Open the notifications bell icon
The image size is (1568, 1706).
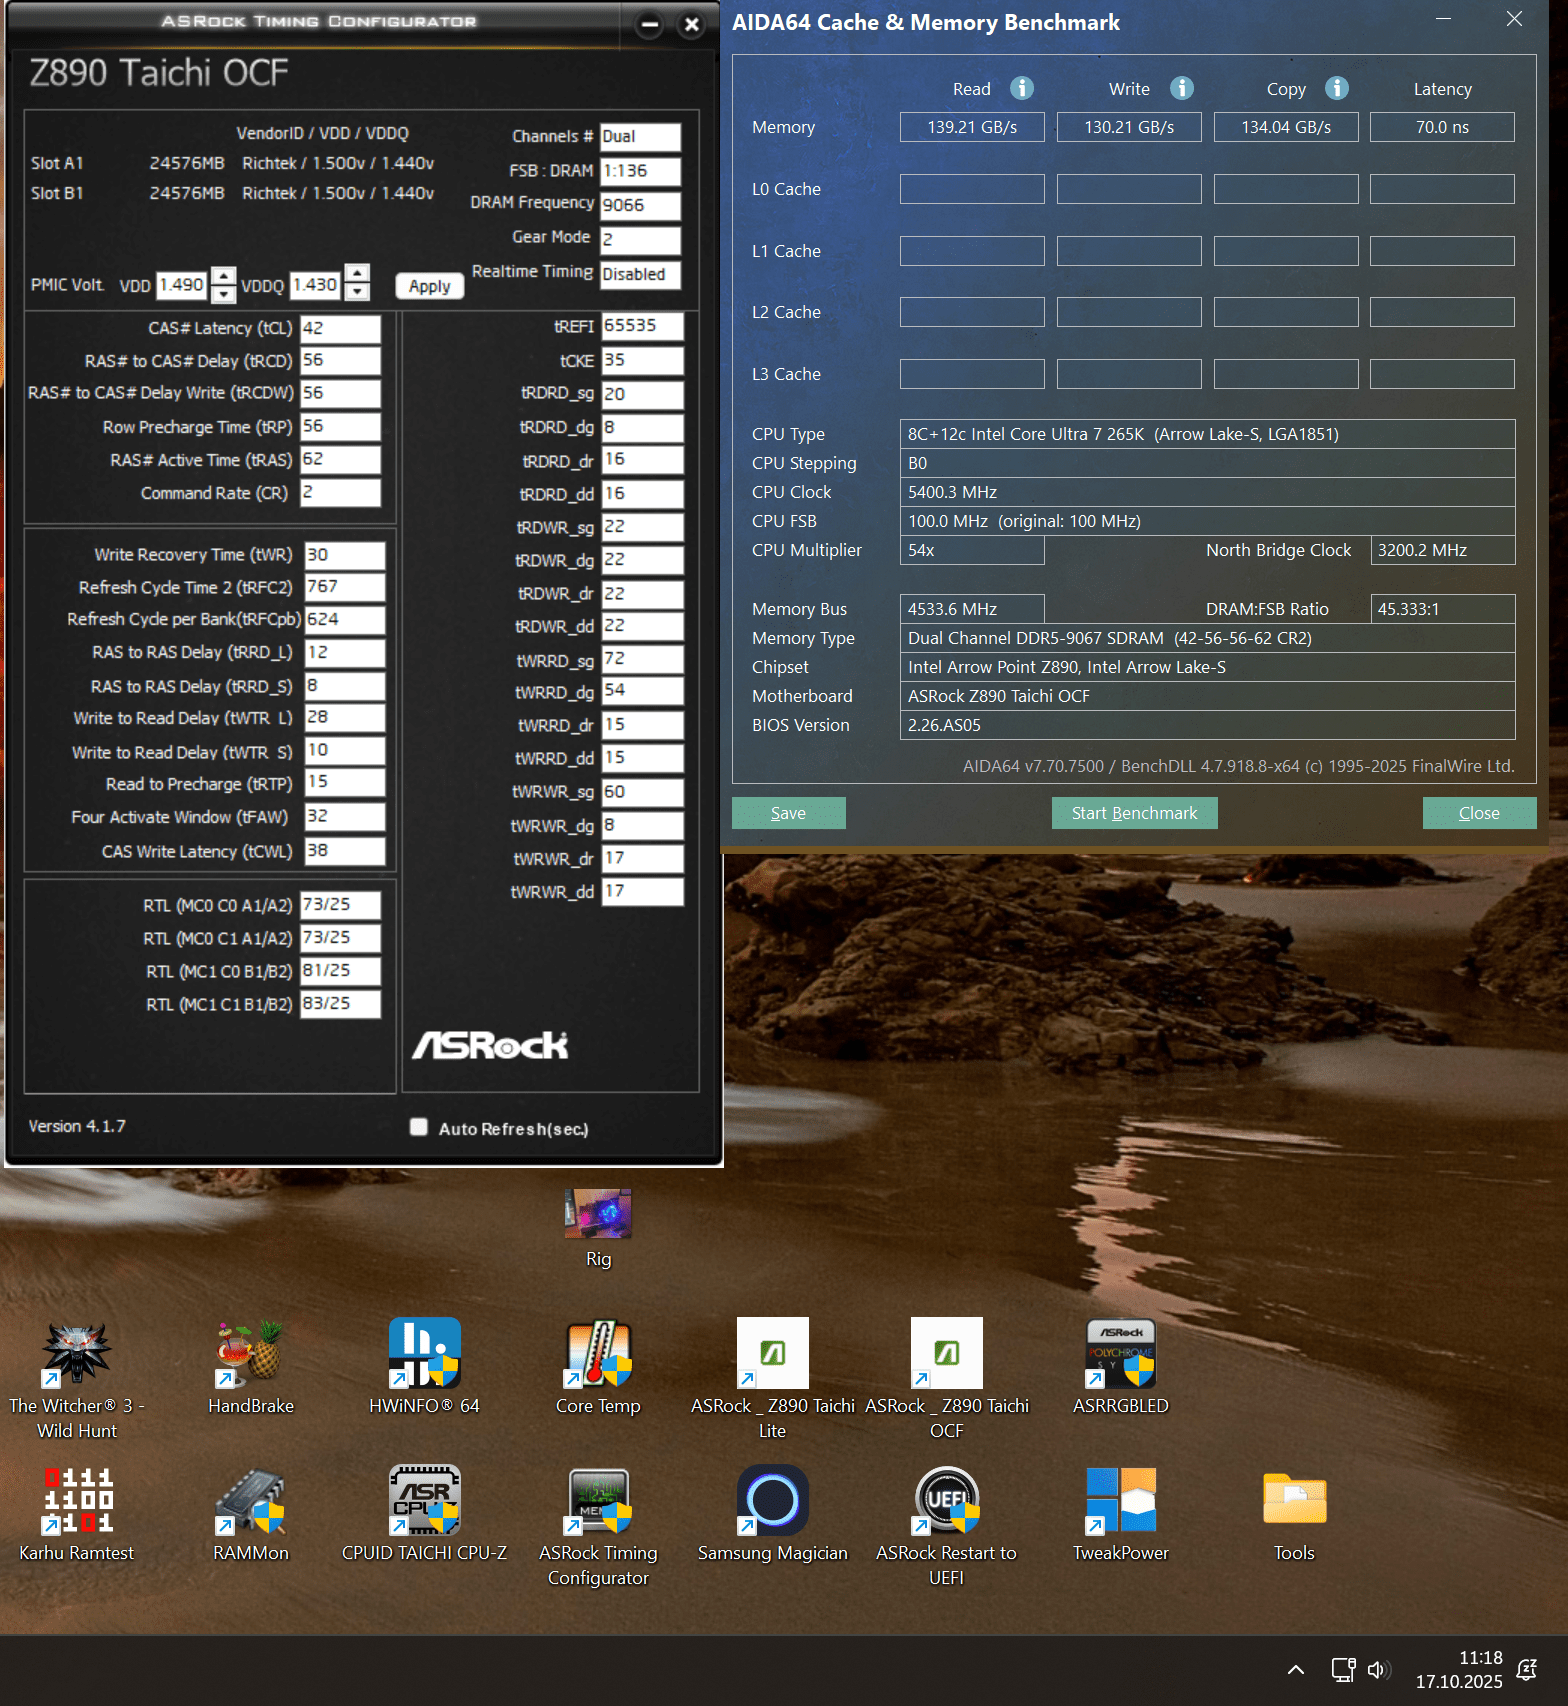pyautogui.click(x=1527, y=1669)
